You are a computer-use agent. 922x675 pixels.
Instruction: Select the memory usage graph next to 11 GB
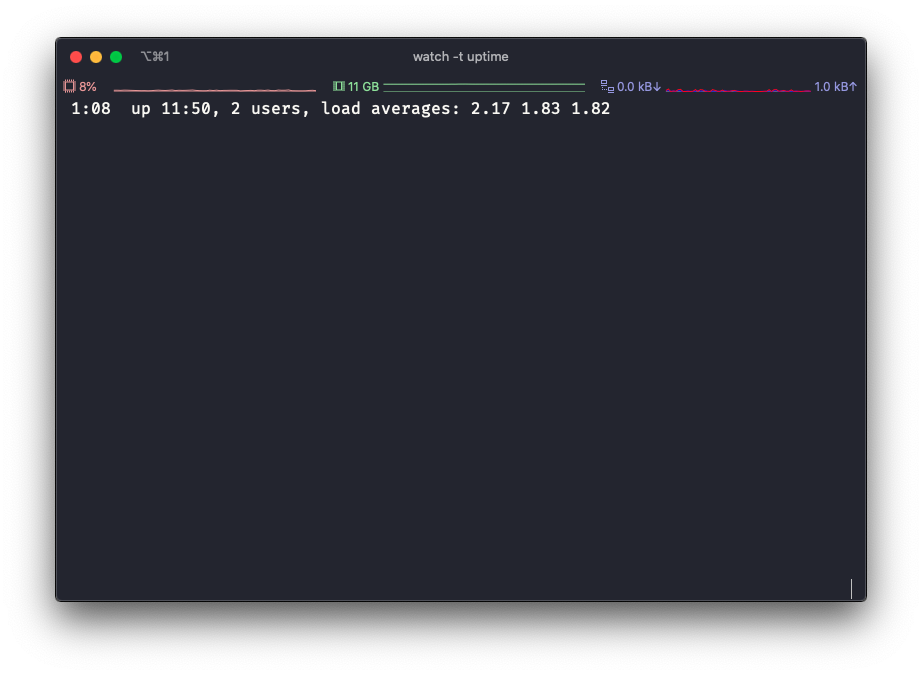pos(484,86)
